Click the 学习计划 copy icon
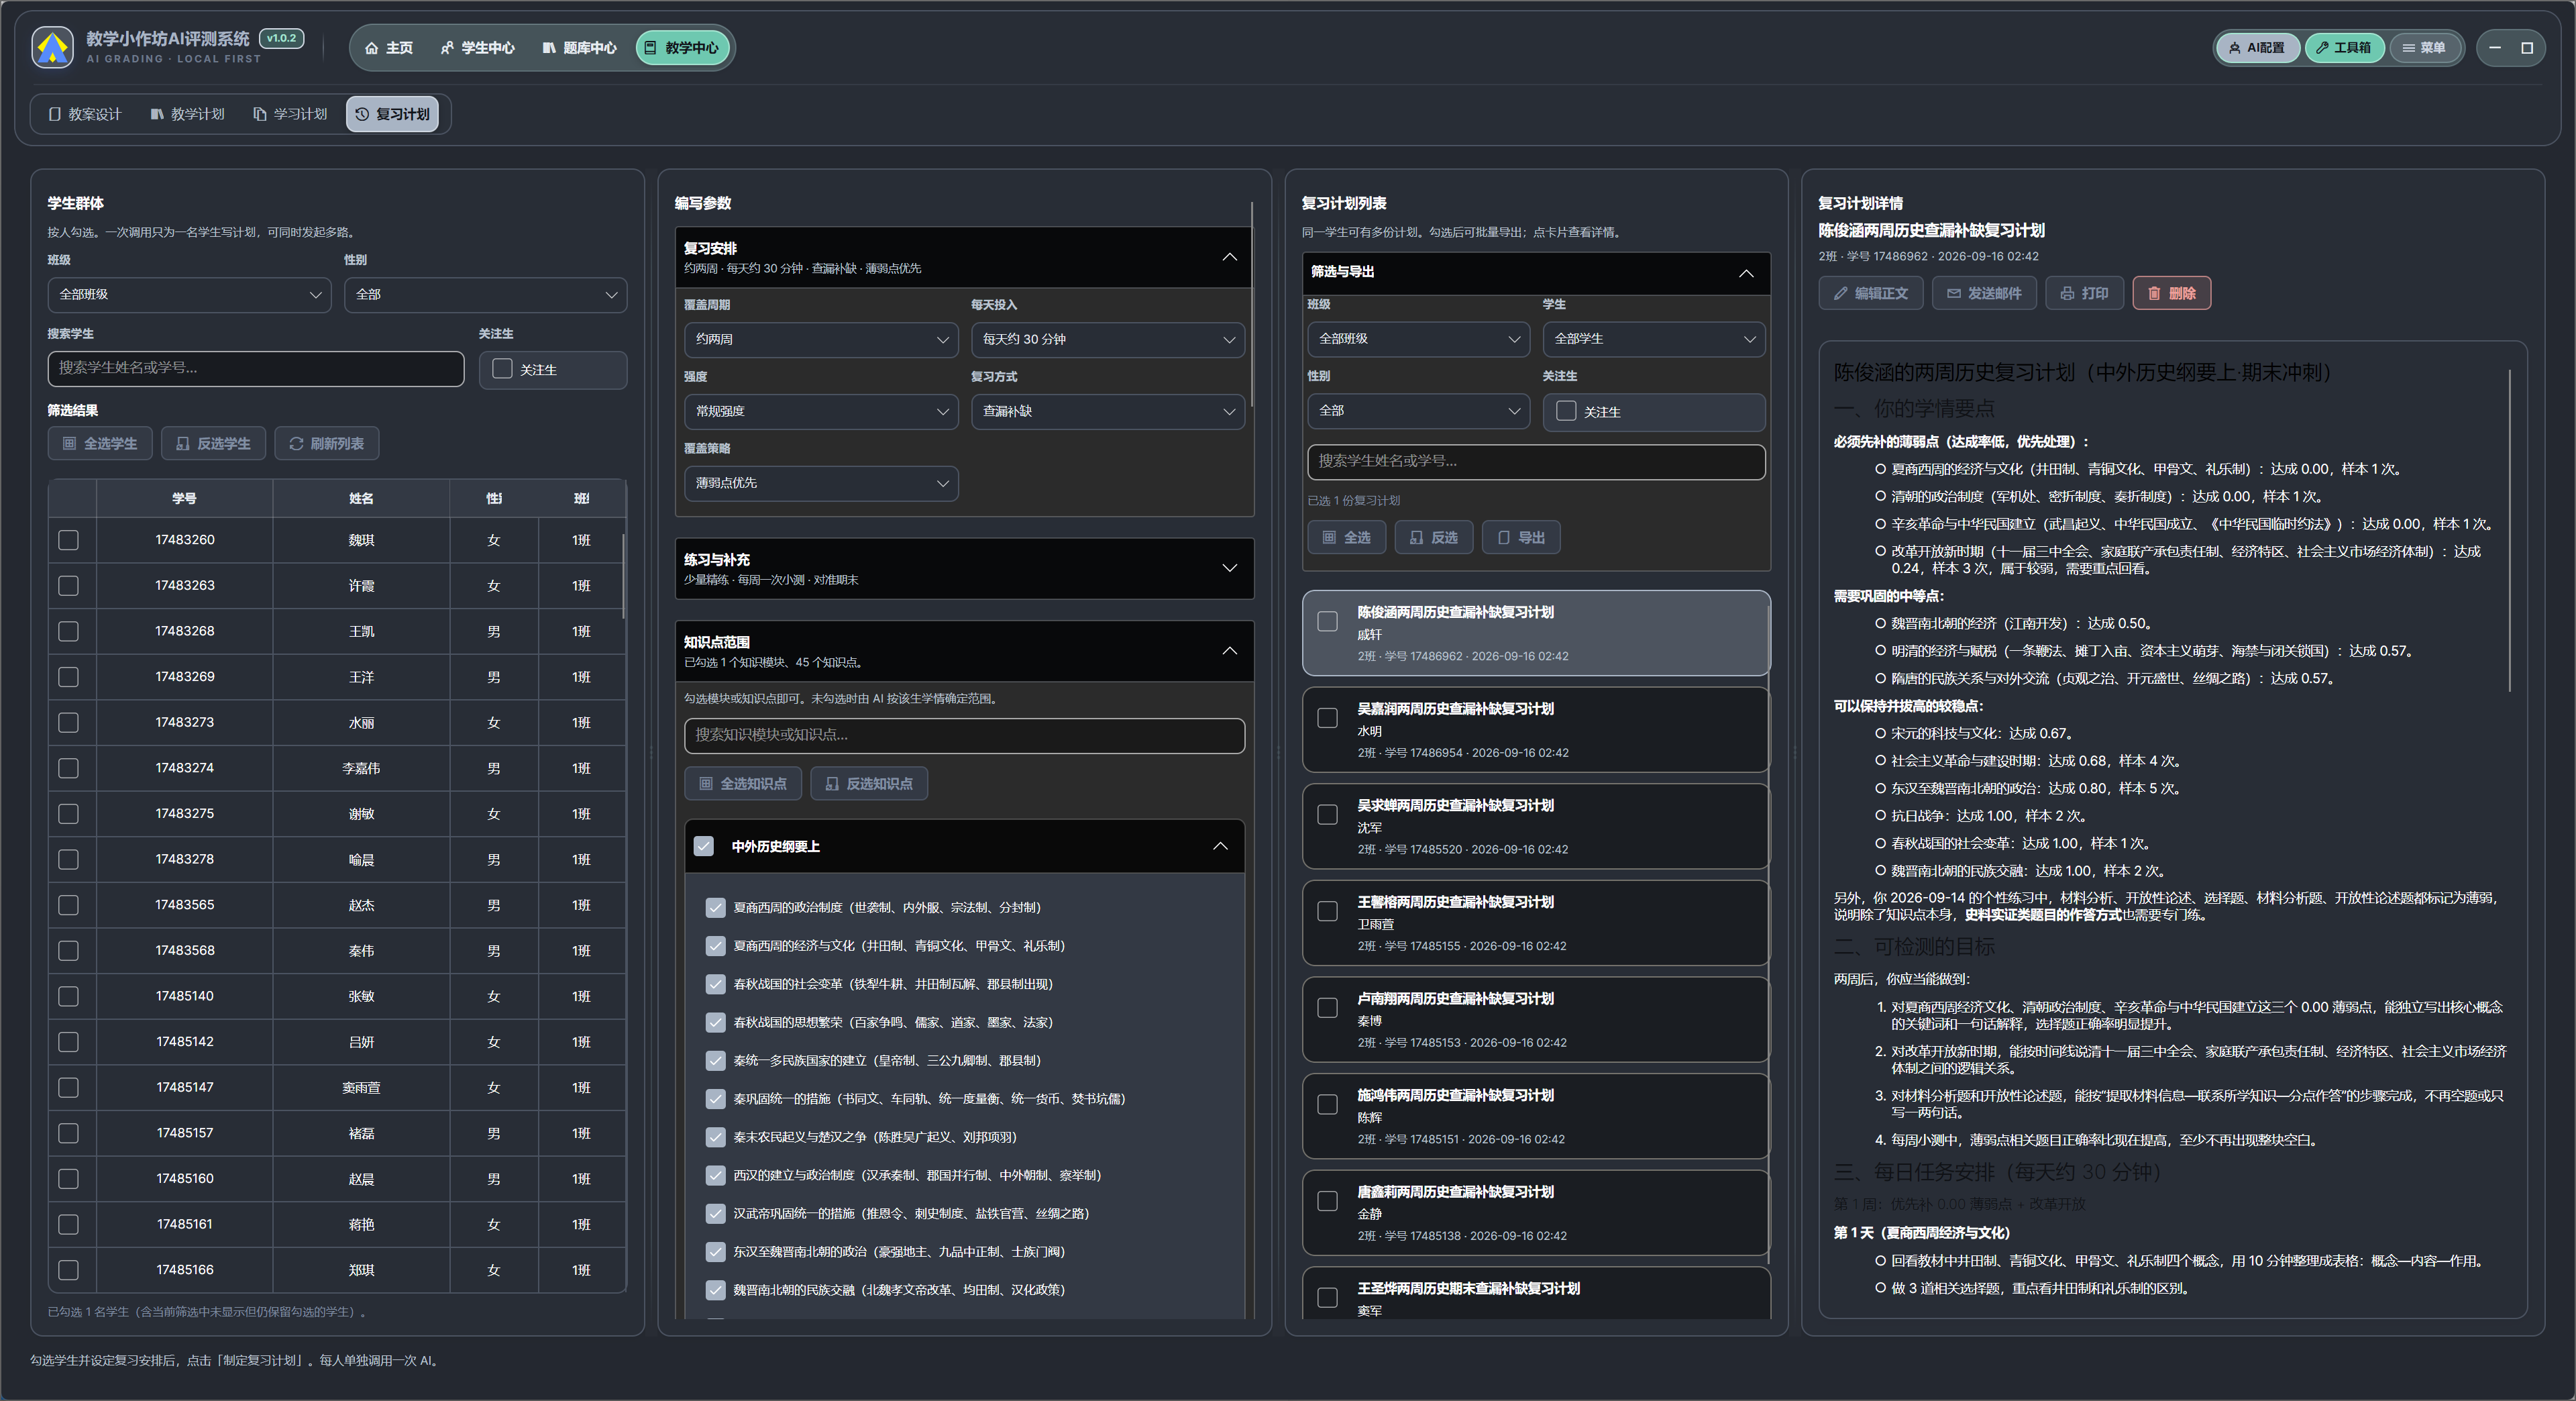The height and width of the screenshot is (1401, 2576). click(x=260, y=114)
